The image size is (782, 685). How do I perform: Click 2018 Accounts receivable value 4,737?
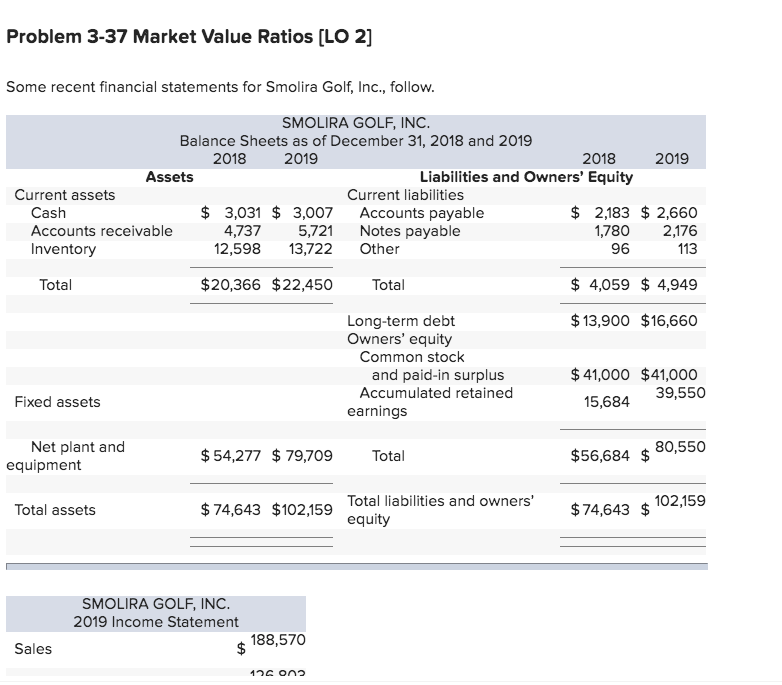click(x=242, y=231)
